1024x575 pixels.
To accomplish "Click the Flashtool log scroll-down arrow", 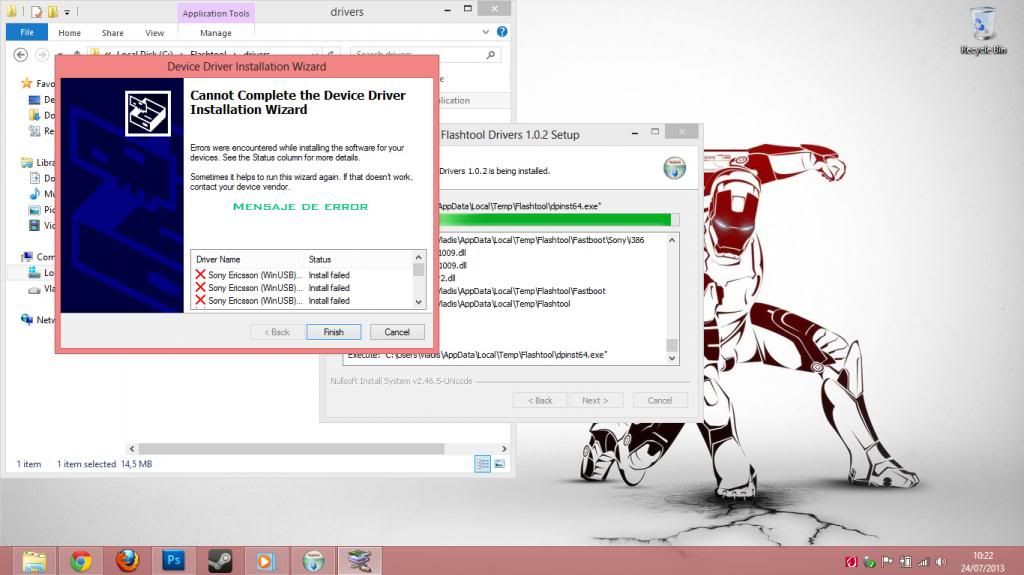I will 672,358.
